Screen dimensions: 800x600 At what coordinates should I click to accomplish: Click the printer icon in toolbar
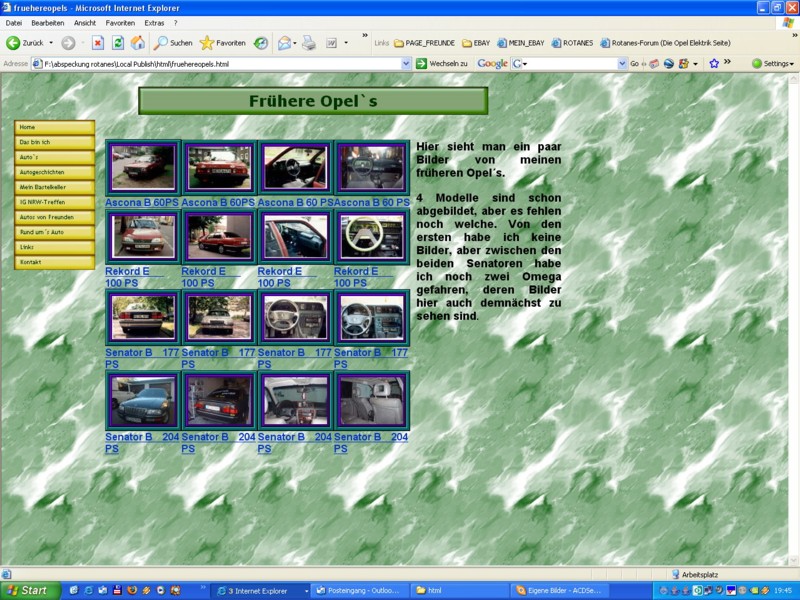(309, 43)
